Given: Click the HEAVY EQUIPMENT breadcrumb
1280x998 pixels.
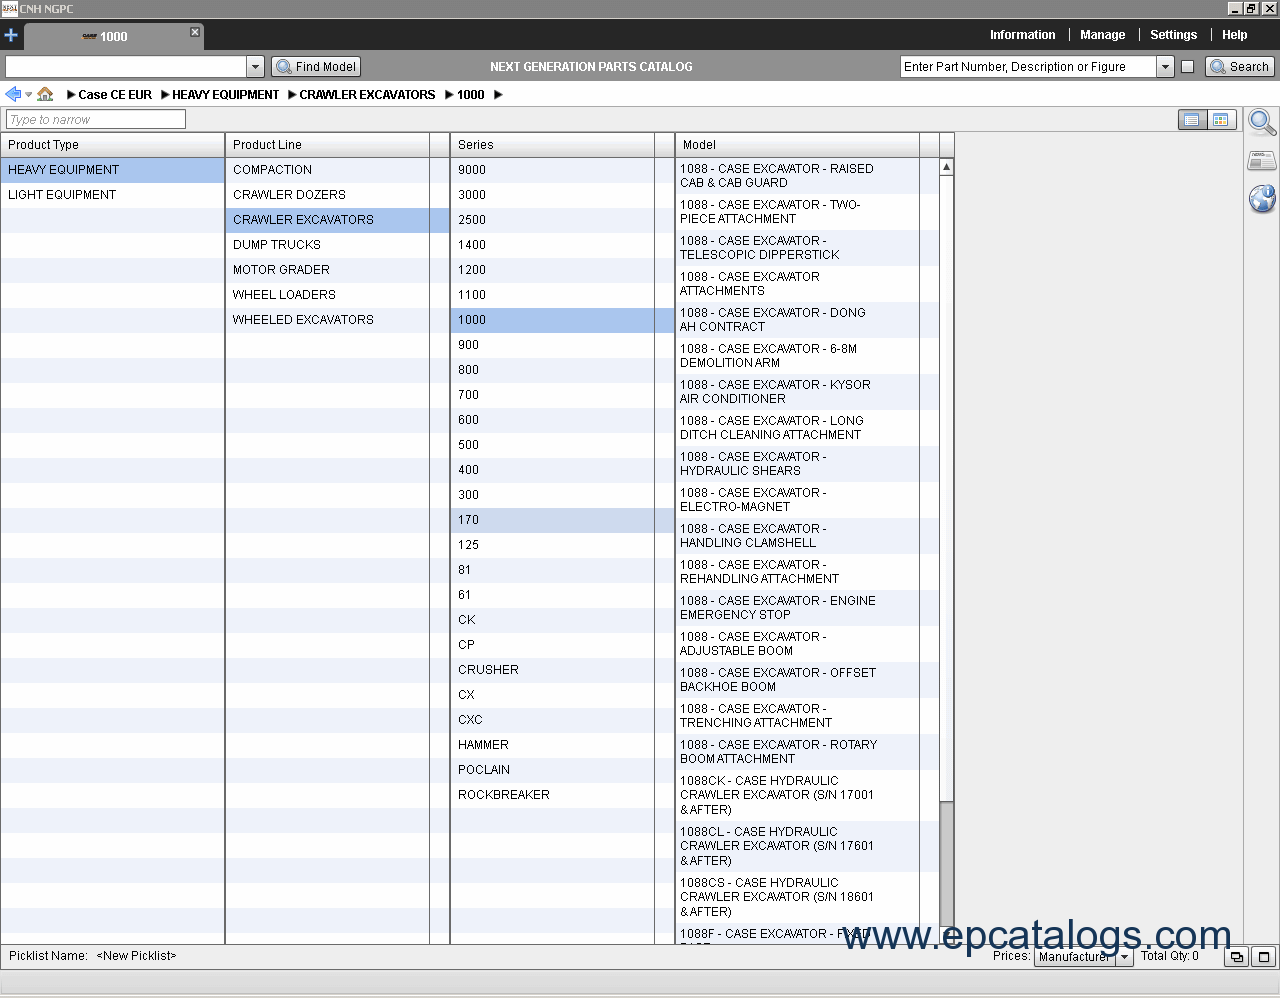Looking at the screenshot, I should 225,95.
